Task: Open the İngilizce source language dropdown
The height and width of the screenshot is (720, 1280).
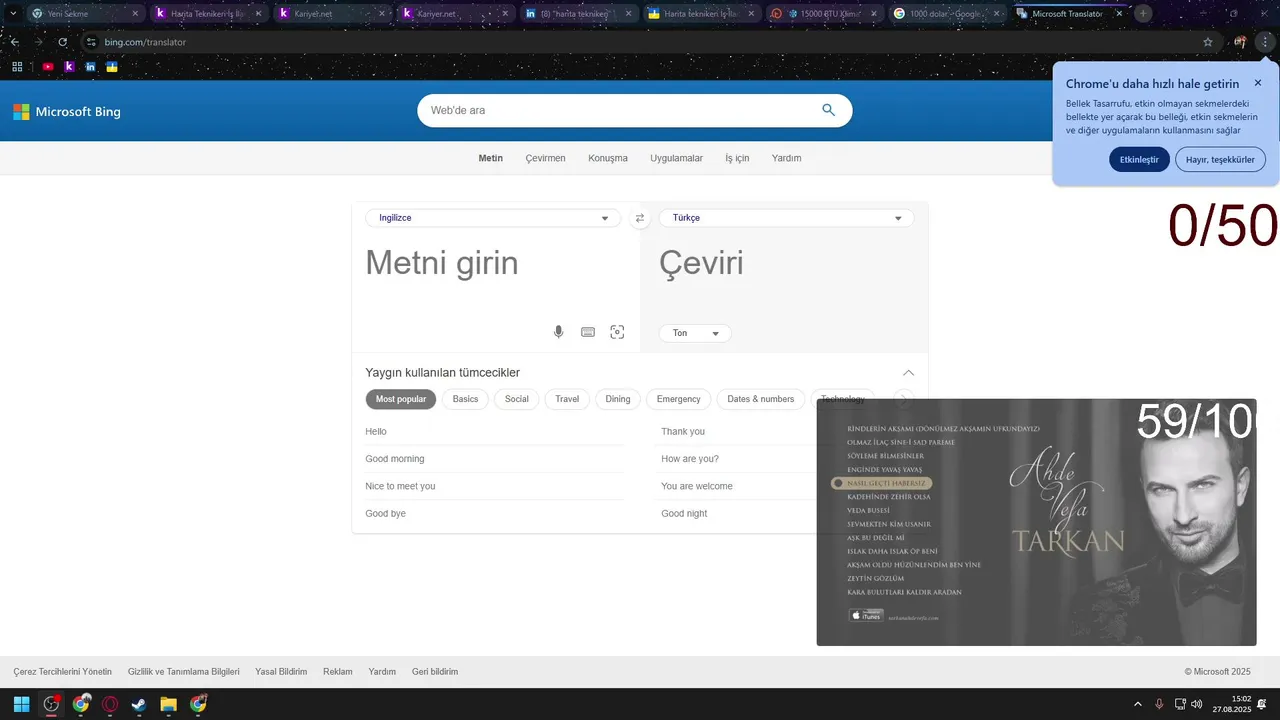Action: (x=493, y=218)
